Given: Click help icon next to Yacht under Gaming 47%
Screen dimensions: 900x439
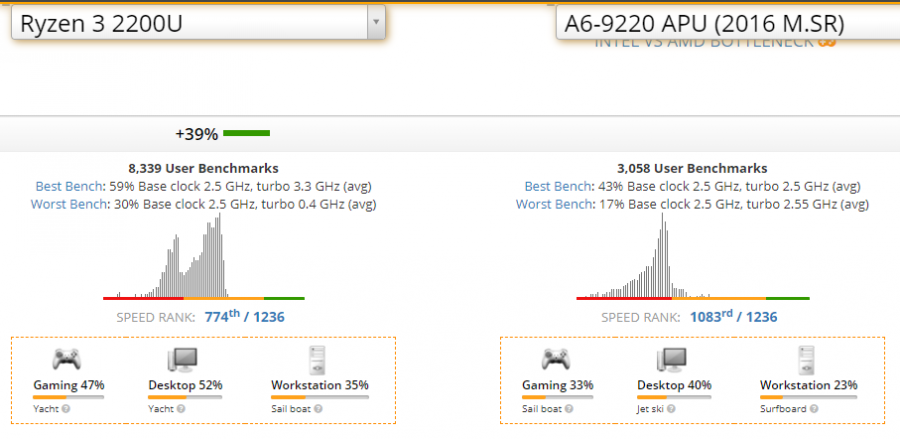Looking at the screenshot, I should [66, 409].
